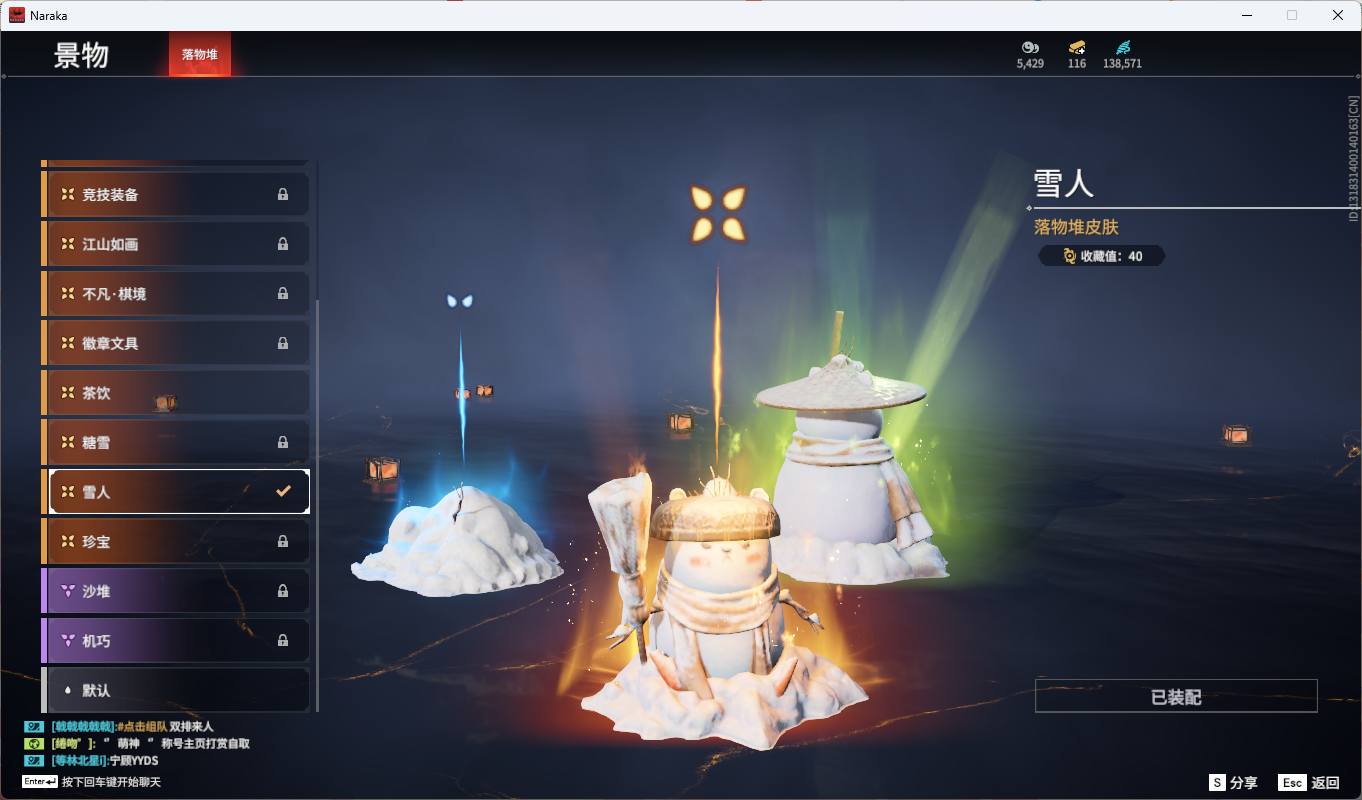Close the Naraka window
The image size is (1362, 800).
click(1338, 15)
